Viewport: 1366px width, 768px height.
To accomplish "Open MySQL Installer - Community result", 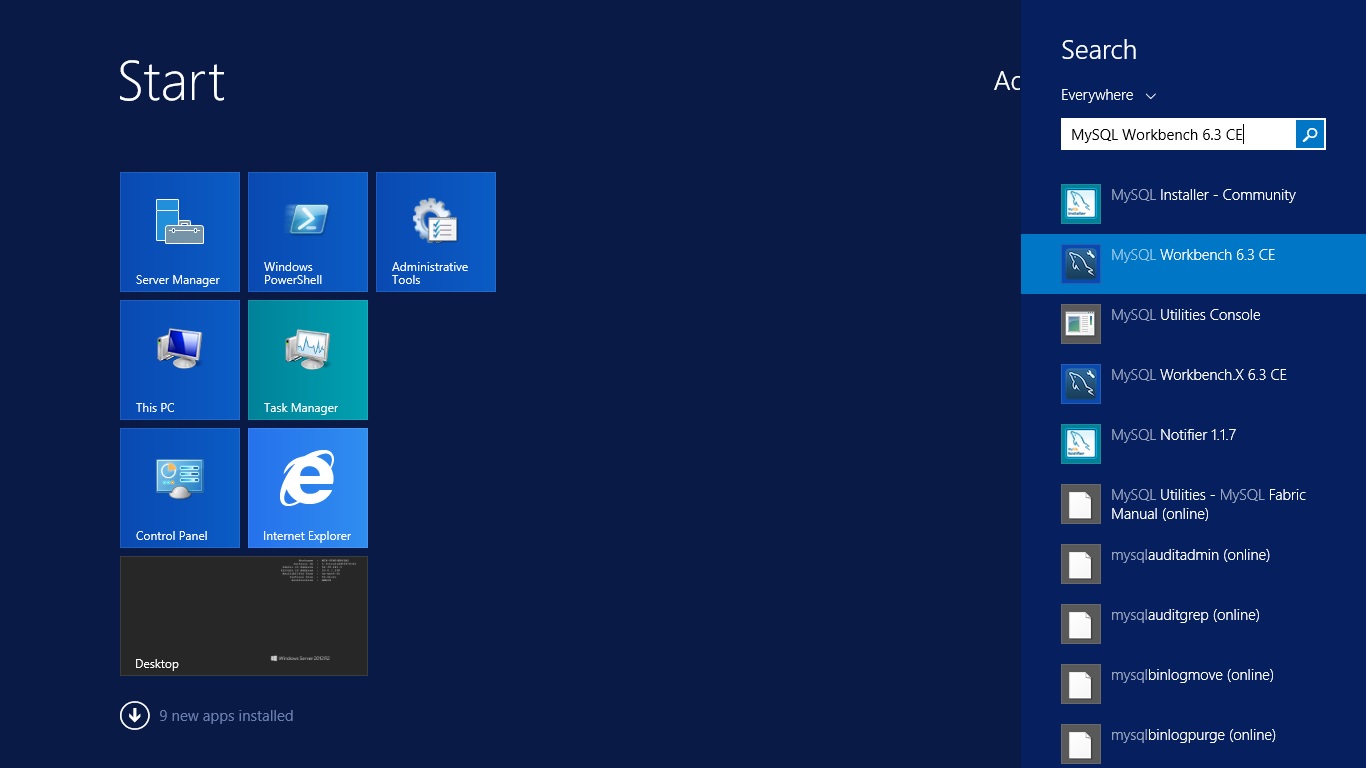I will pos(1193,204).
